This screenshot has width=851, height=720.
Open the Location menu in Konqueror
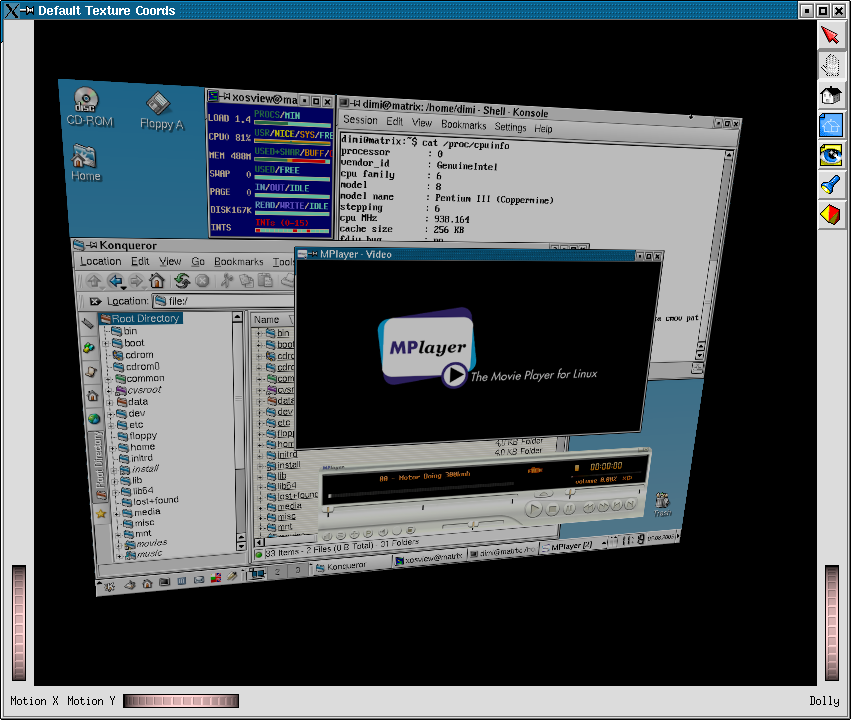coord(100,262)
